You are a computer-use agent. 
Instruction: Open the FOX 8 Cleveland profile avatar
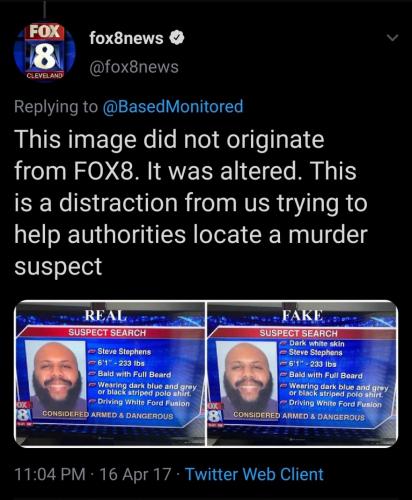[x=44, y=50]
